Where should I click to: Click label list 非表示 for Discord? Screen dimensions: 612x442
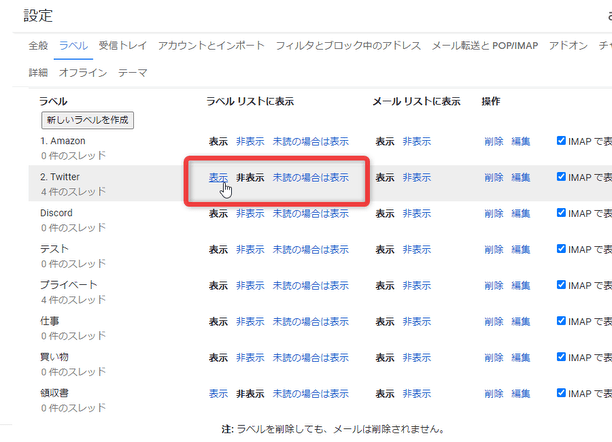pos(250,214)
